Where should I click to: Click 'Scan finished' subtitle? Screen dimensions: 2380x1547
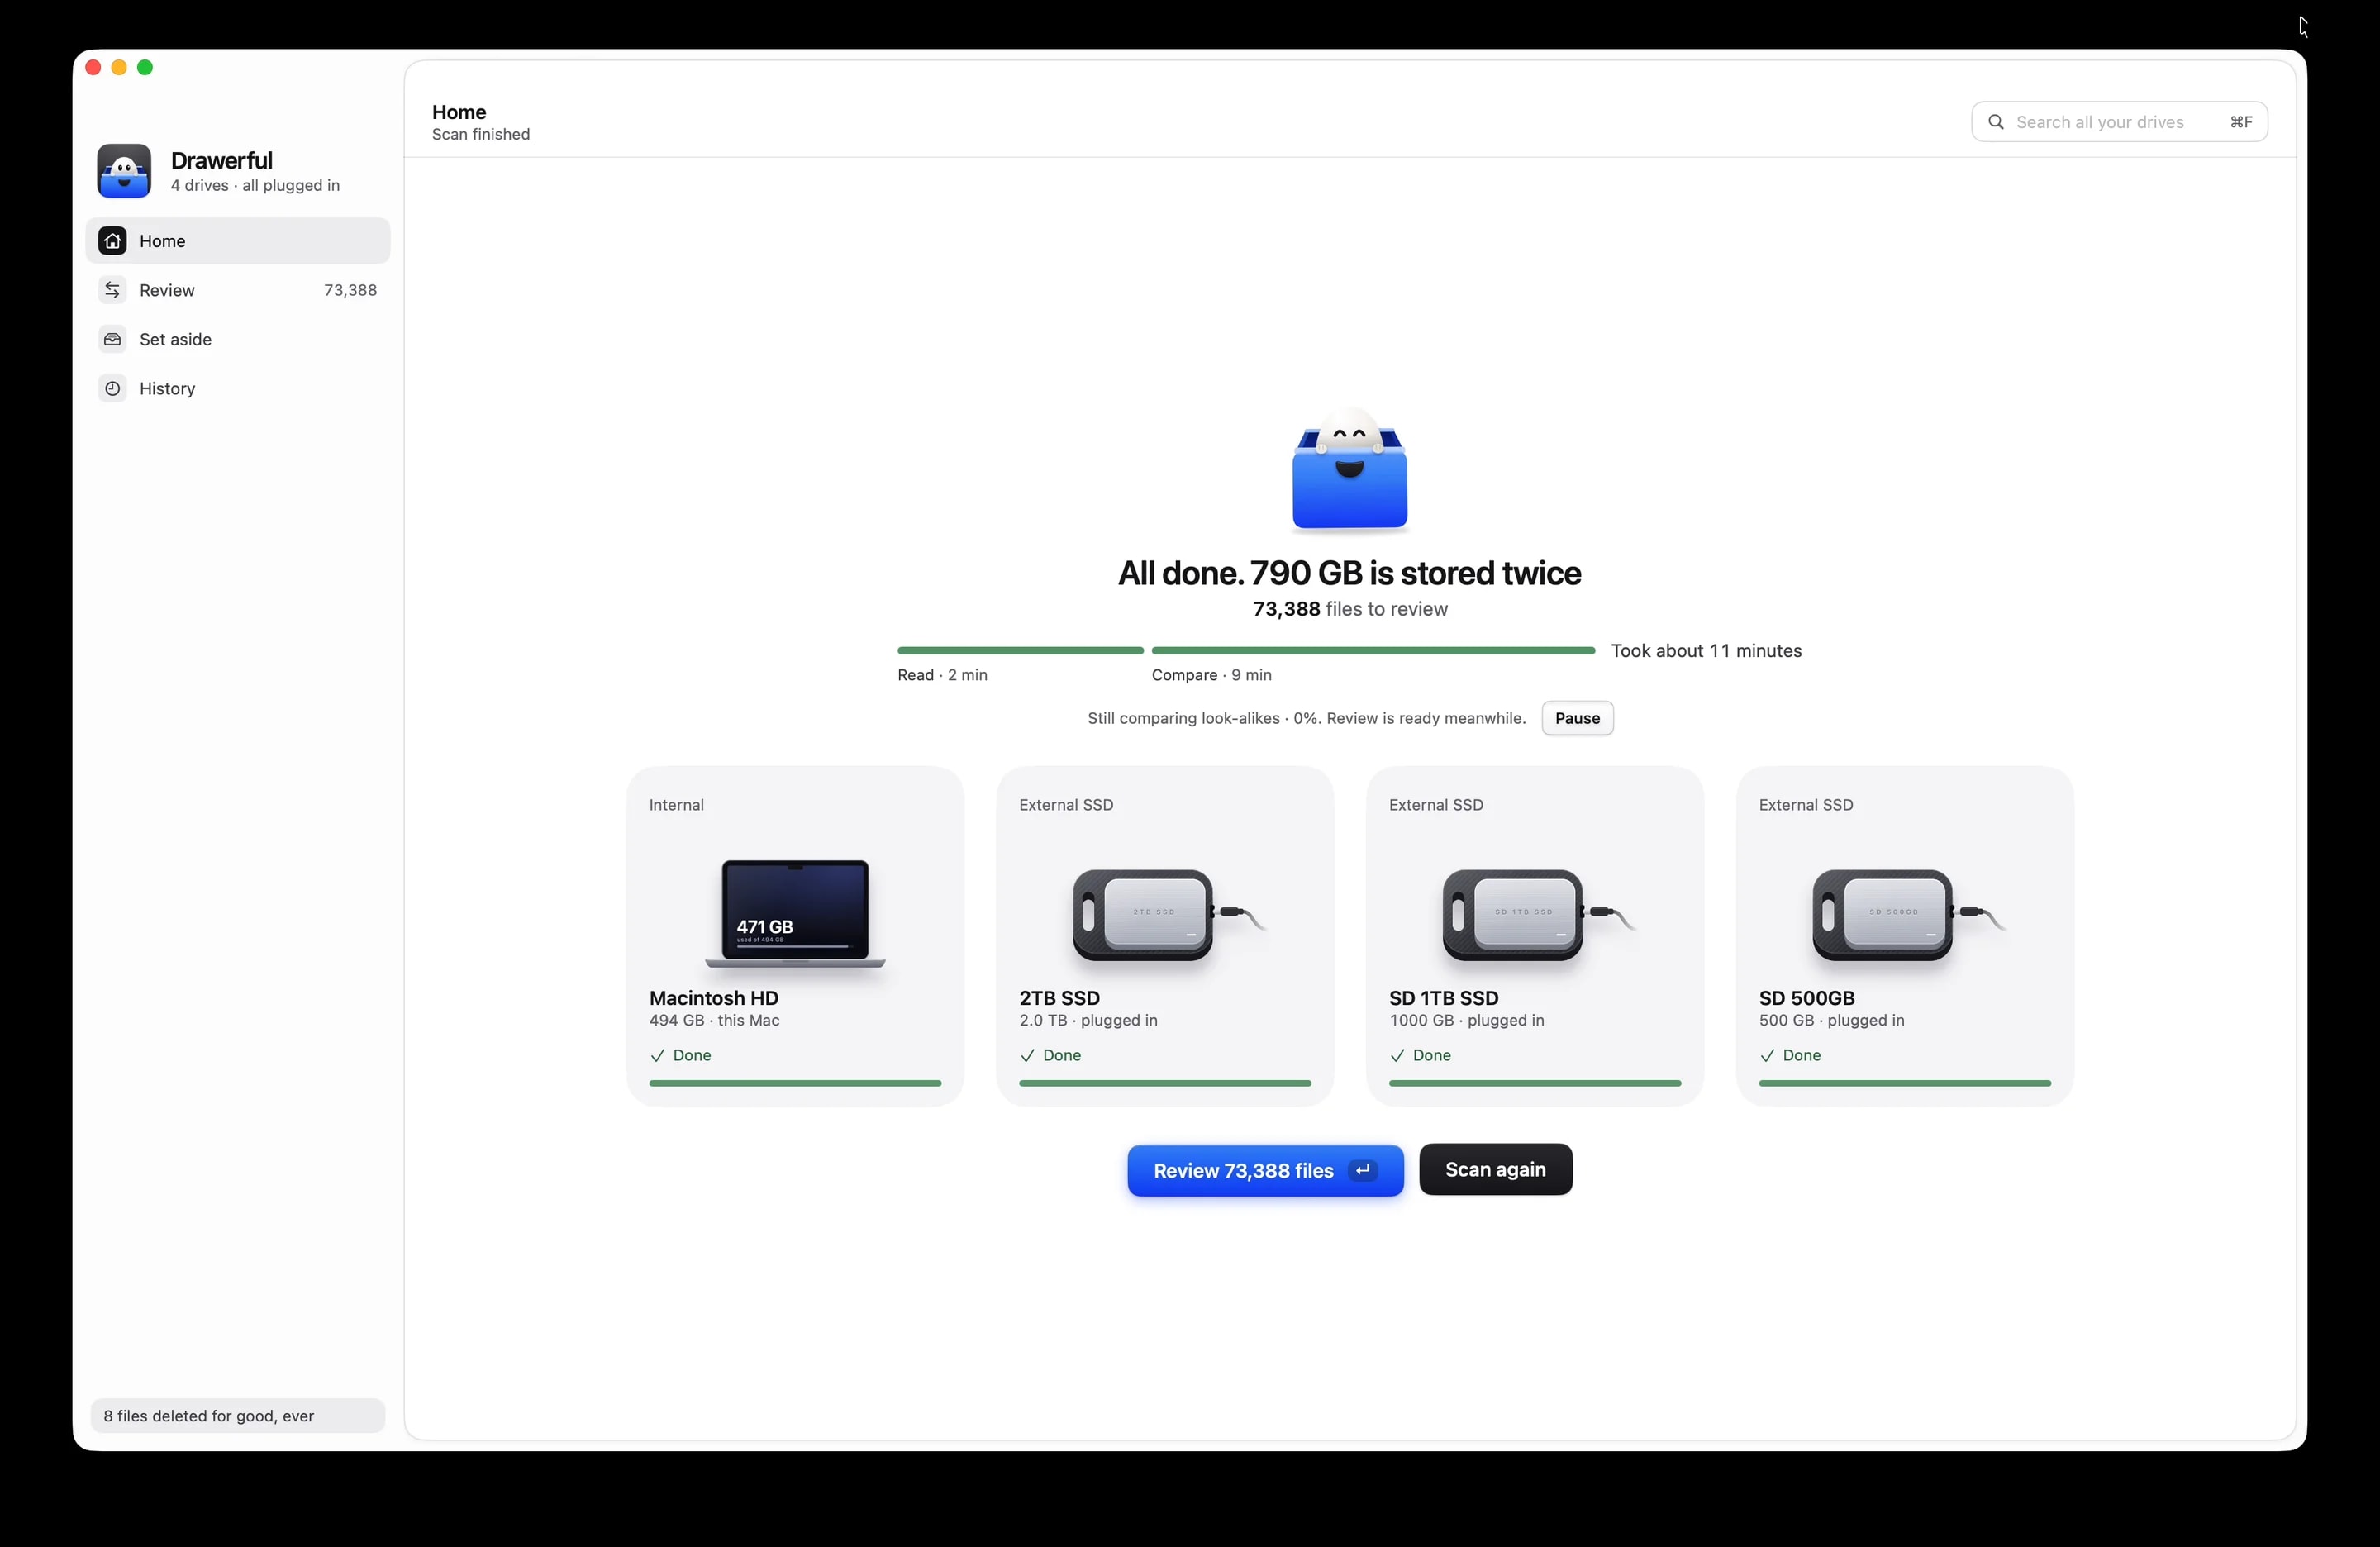[481, 134]
